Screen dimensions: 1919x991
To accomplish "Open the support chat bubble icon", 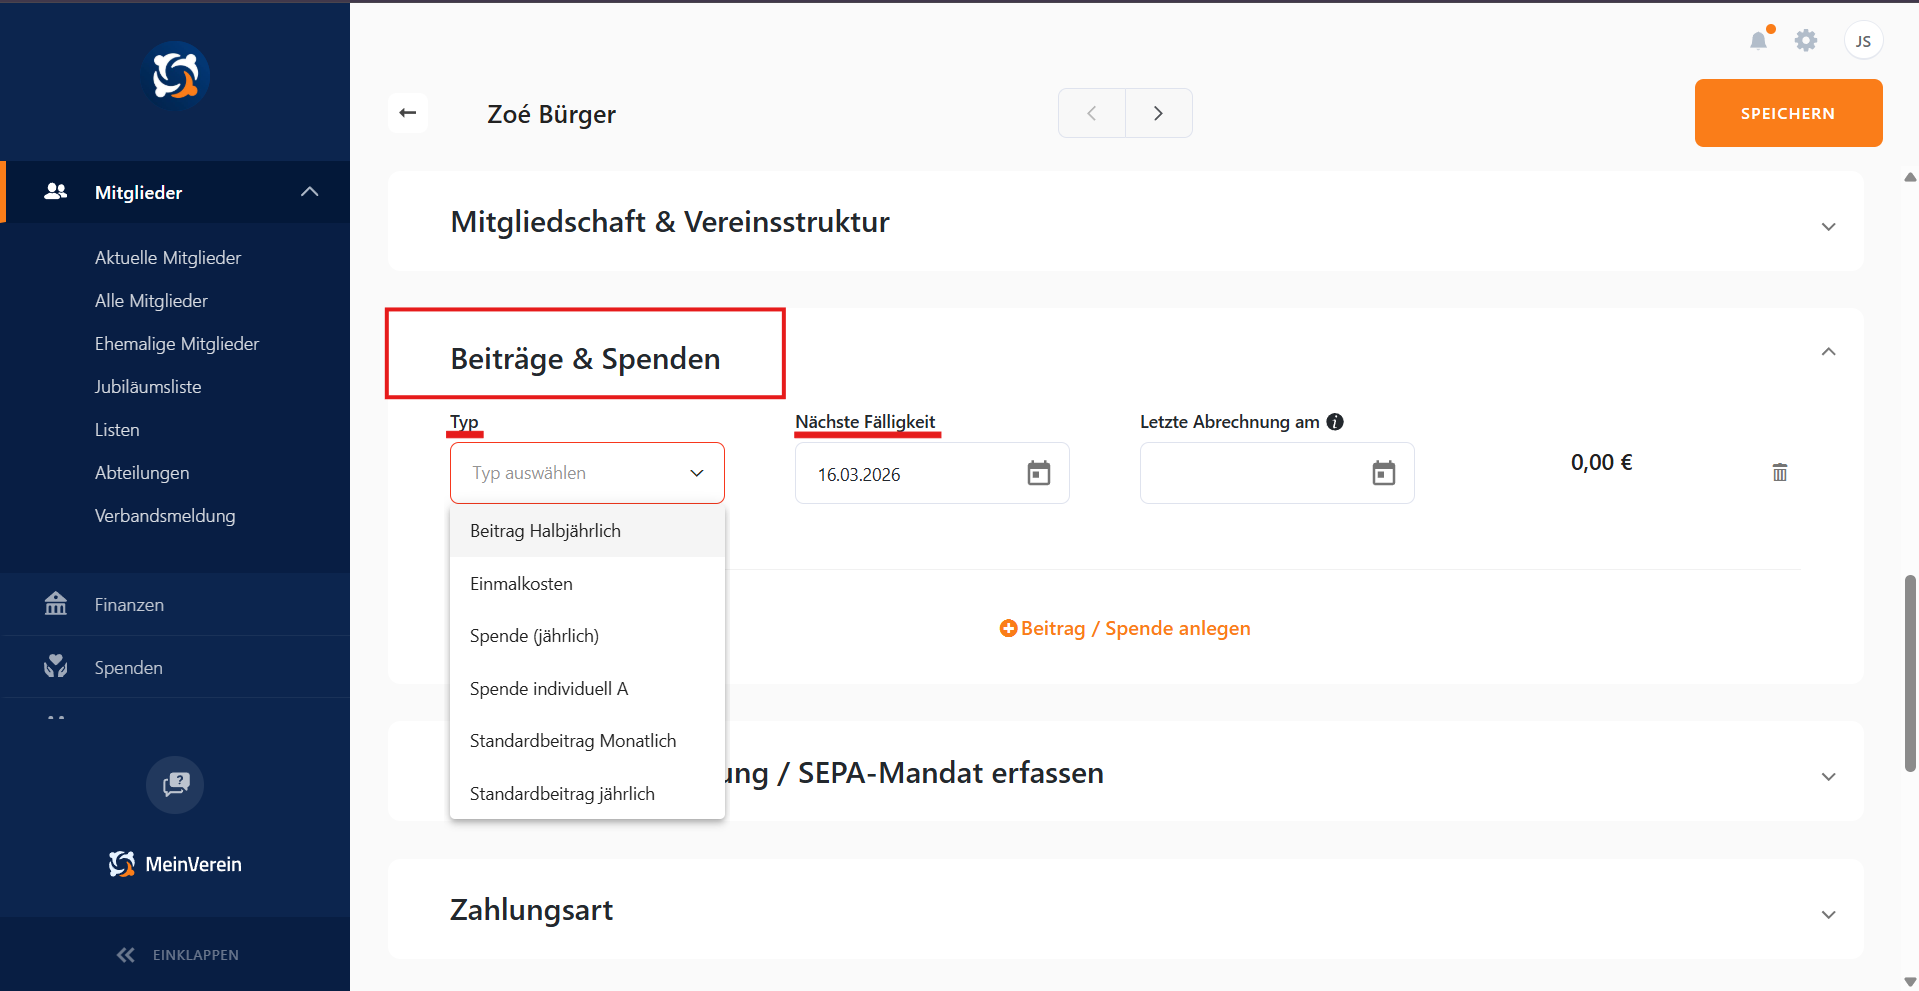I will click(x=175, y=784).
